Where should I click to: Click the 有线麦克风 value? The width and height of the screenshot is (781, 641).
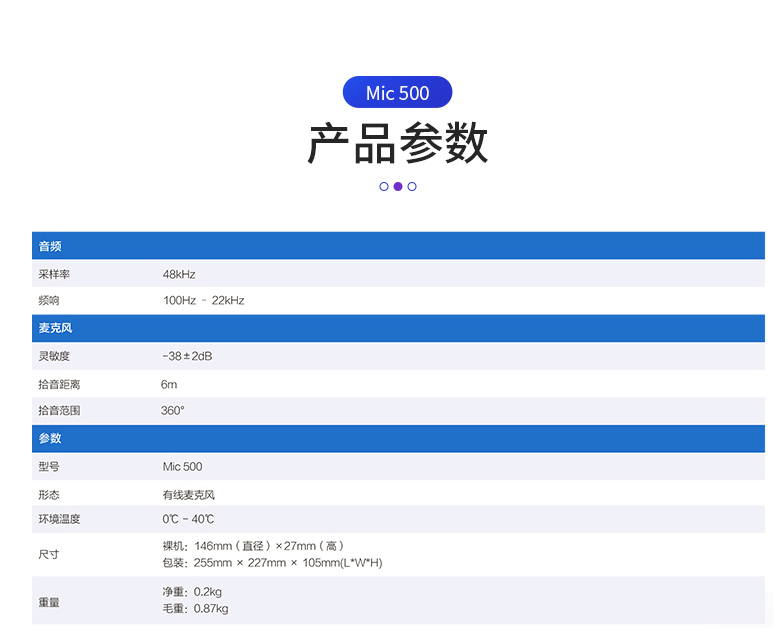pos(188,495)
